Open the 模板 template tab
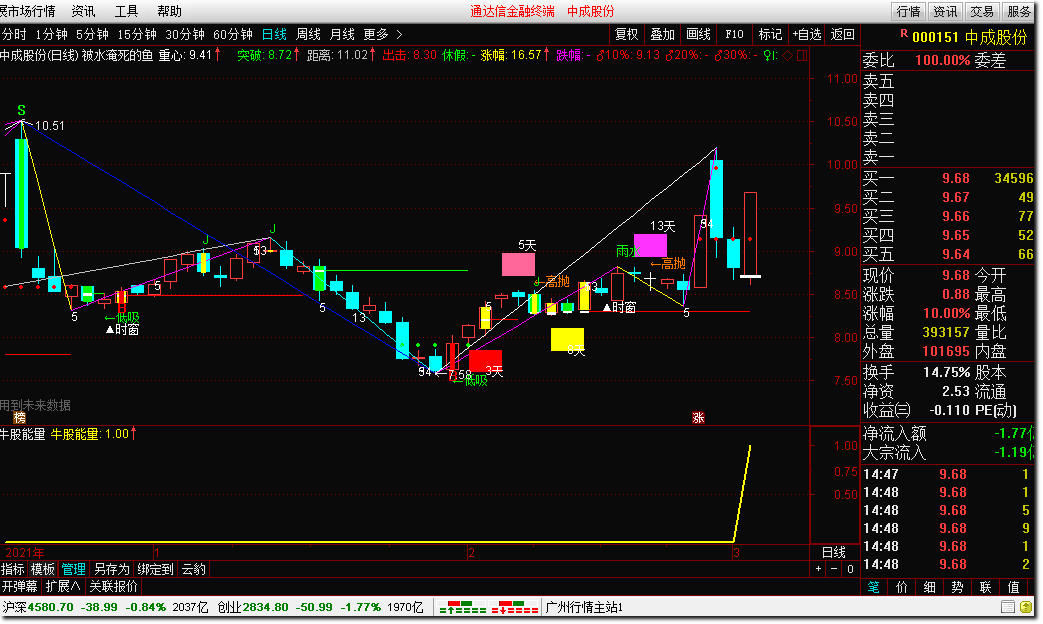Image resolution: width=1043 pixels, height=624 pixels. coord(43,569)
